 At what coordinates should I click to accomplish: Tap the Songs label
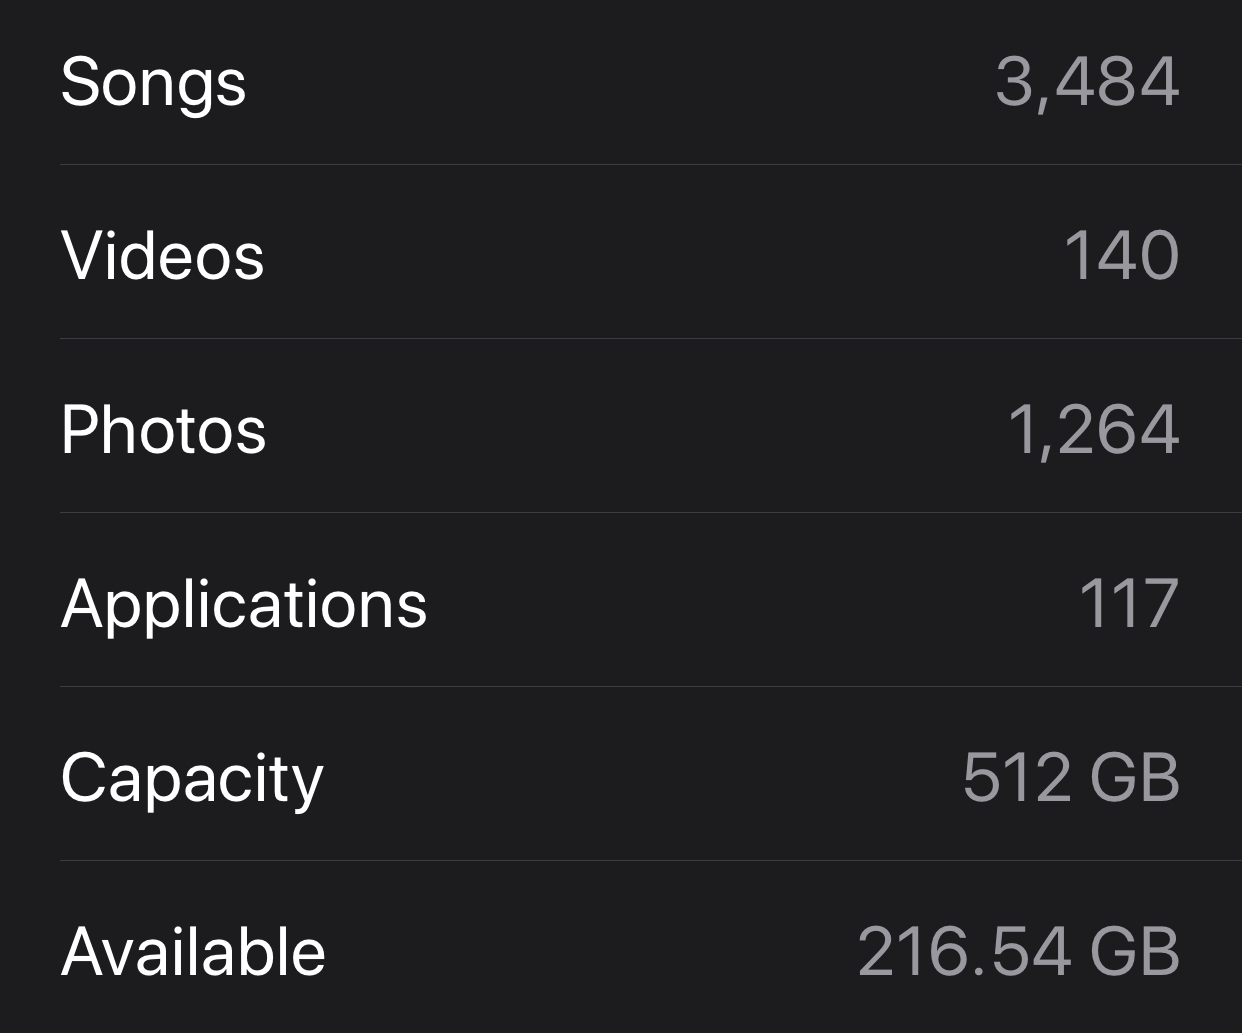[x=153, y=84]
